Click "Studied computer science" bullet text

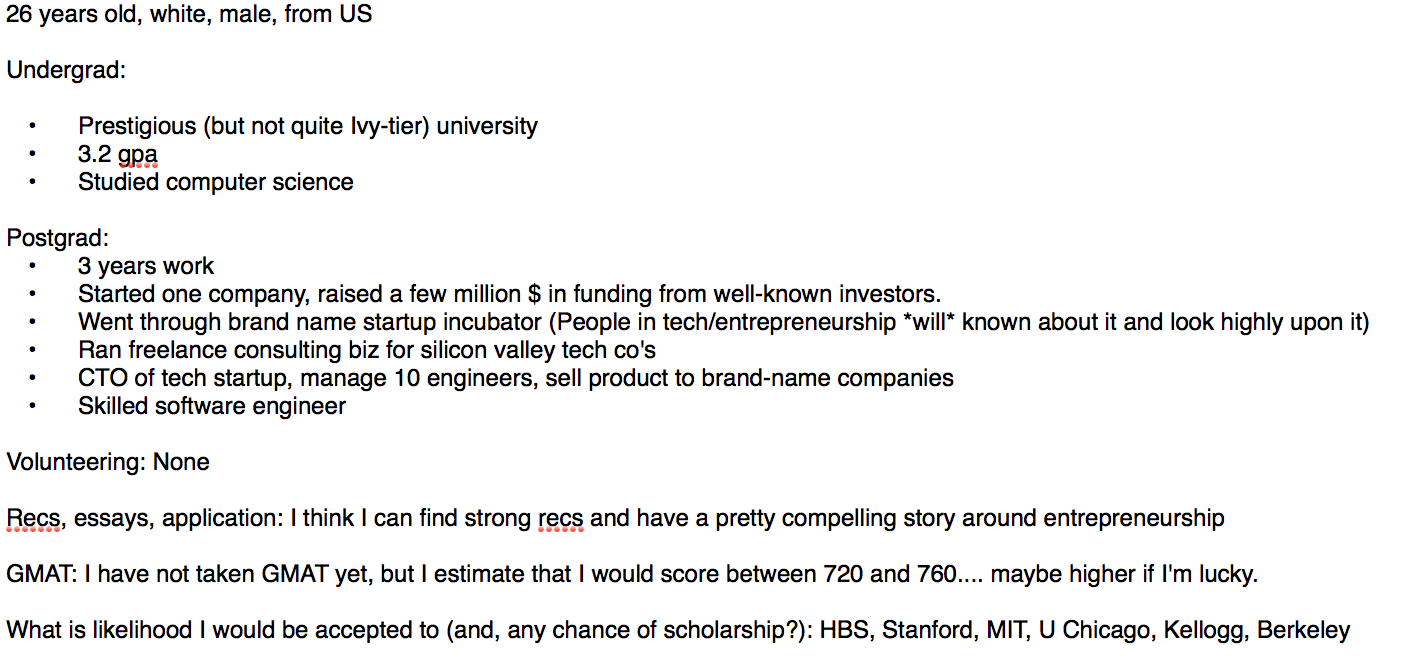pyautogui.click(x=215, y=182)
